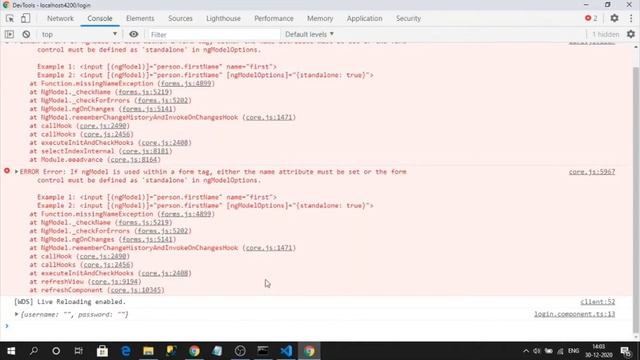Click the red error icon beside ERROR Error

pyautogui.click(x=7, y=171)
